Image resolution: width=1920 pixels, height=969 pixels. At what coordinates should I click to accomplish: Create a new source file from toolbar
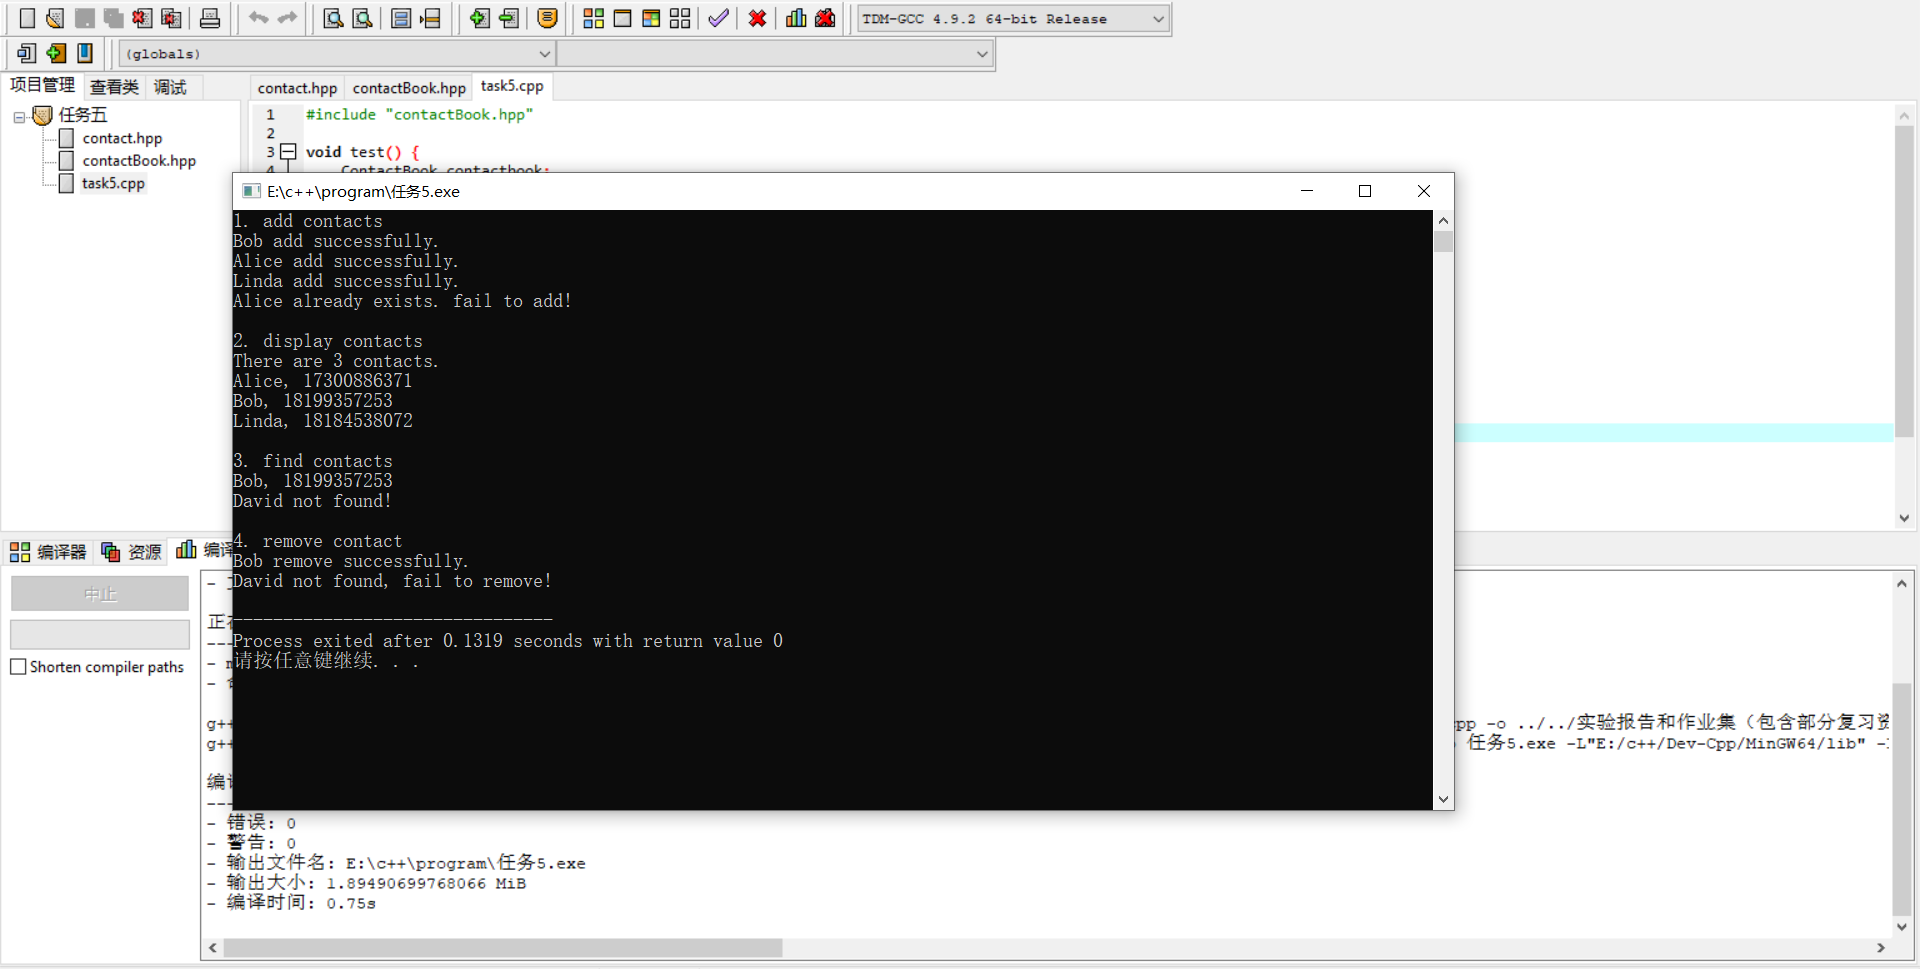click(27, 18)
